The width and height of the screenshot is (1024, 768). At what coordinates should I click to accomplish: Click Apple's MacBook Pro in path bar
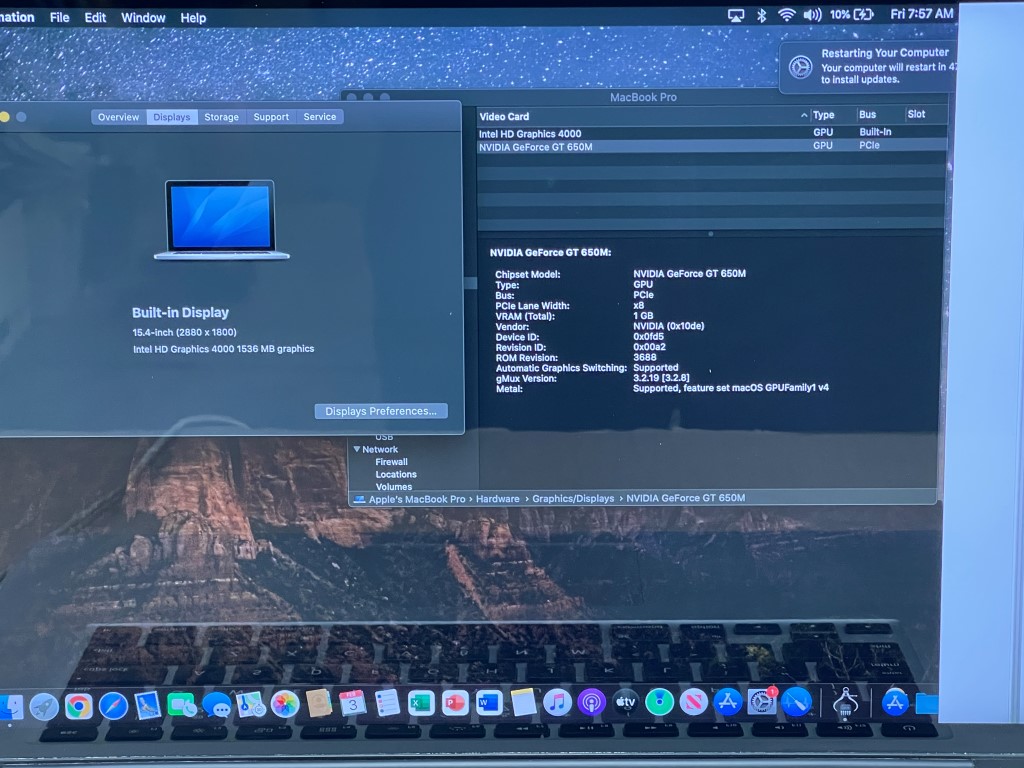pos(417,499)
